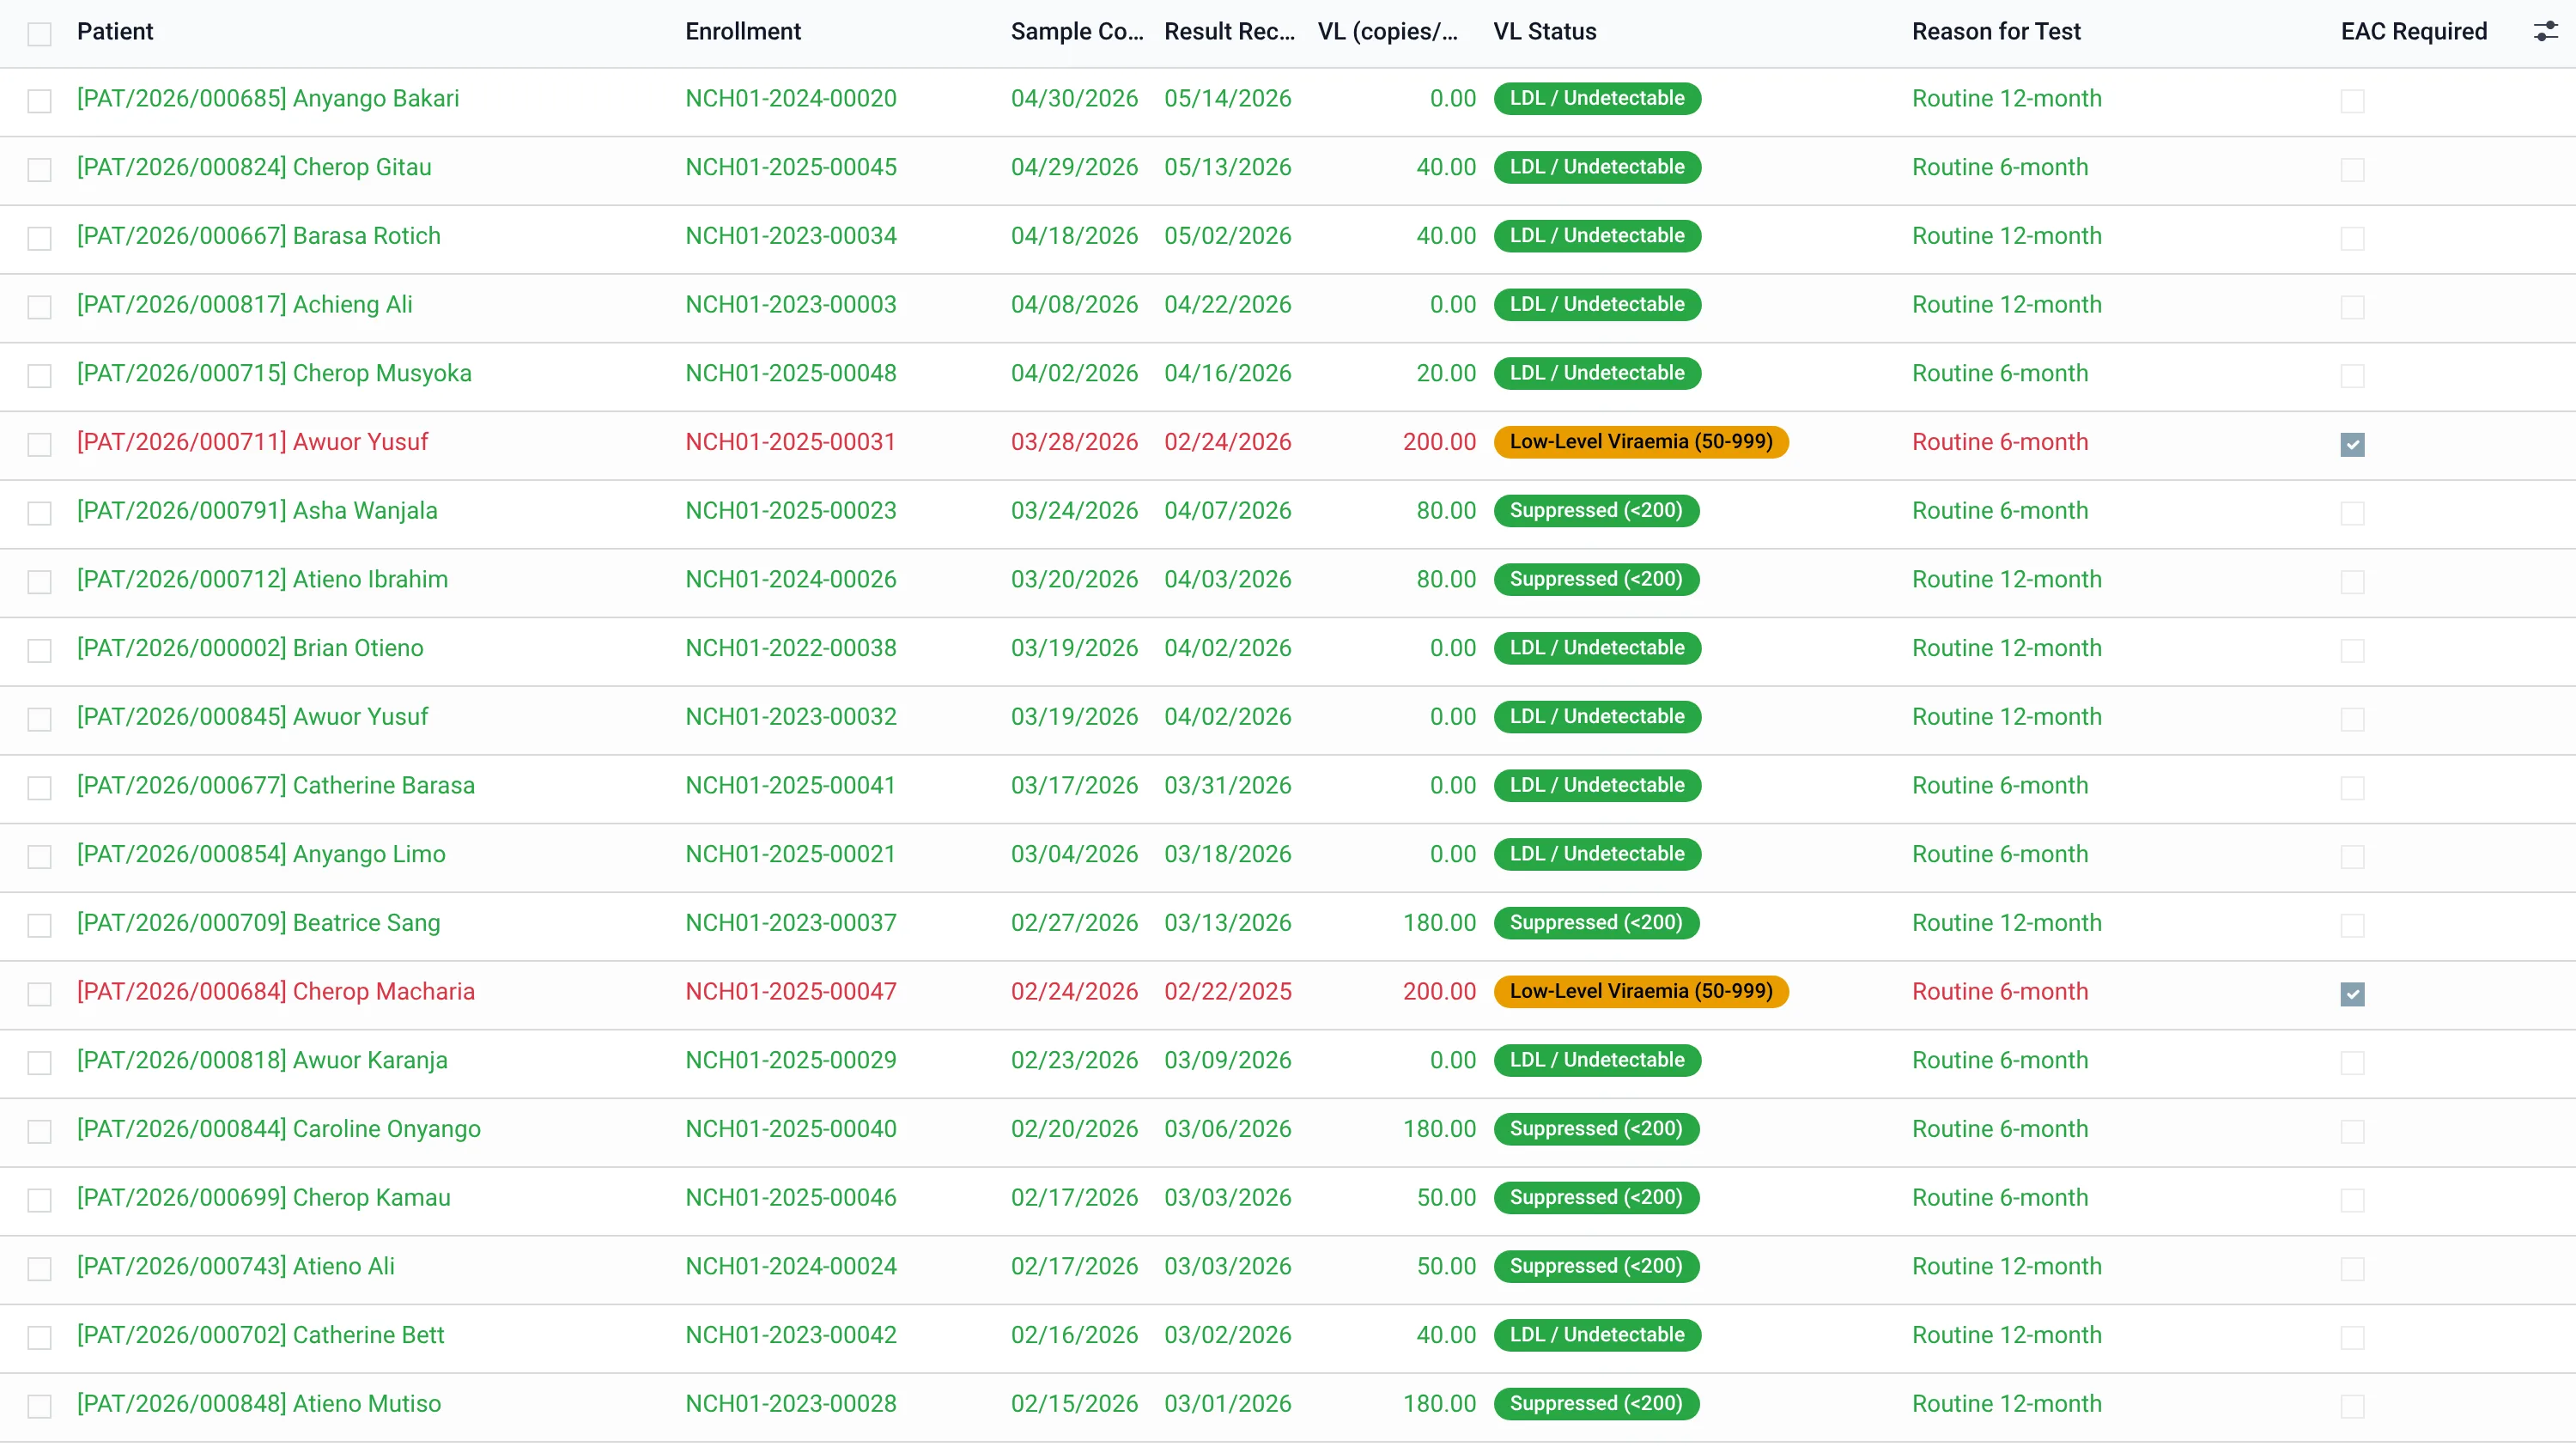
Task: Click LDL / Undetectable badge for Achieng Ali
Action: (x=1597, y=305)
